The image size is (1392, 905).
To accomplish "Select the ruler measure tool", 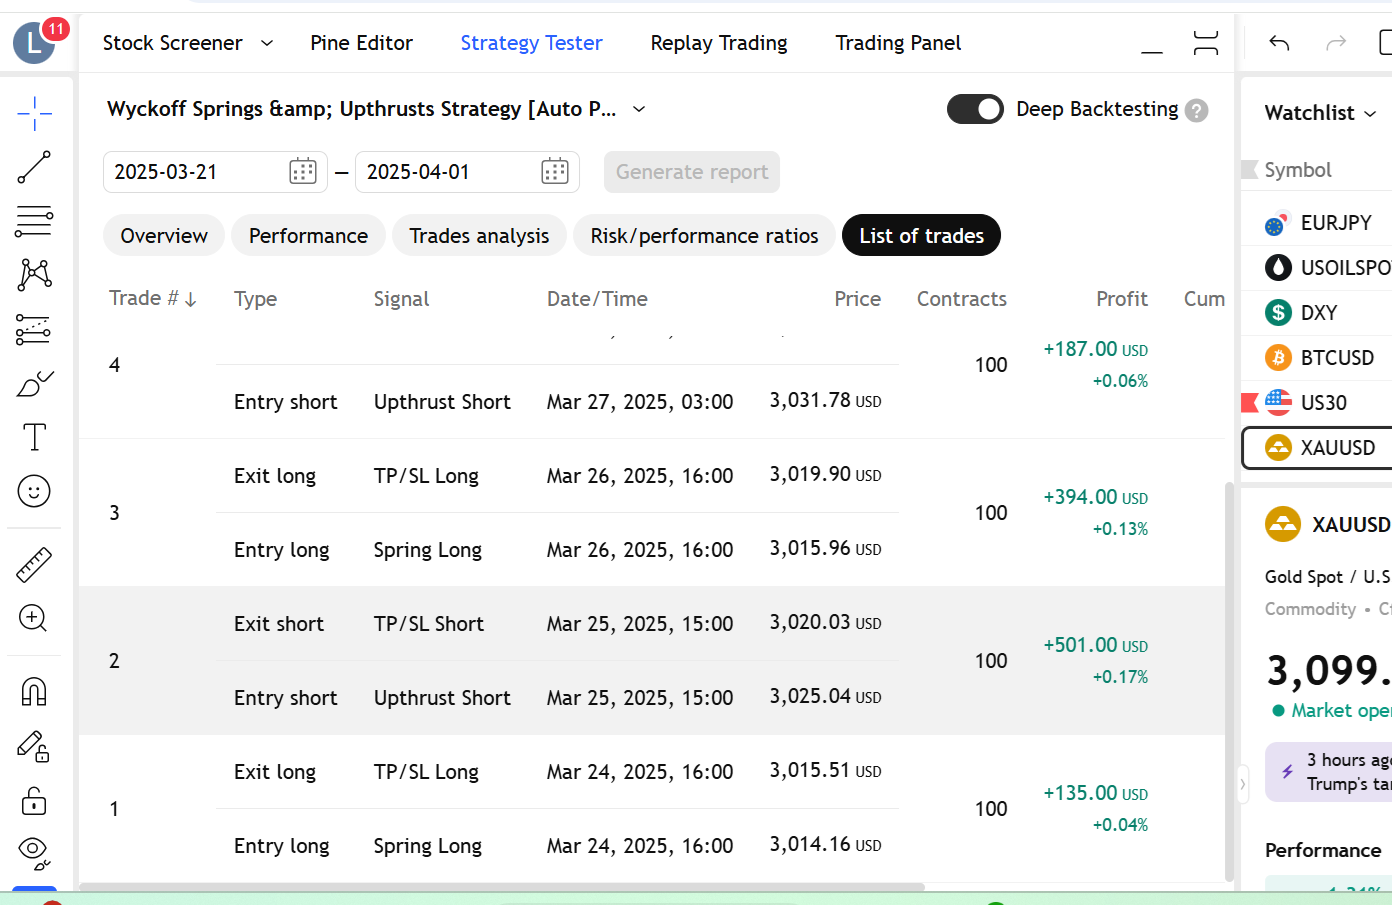I will (34, 565).
